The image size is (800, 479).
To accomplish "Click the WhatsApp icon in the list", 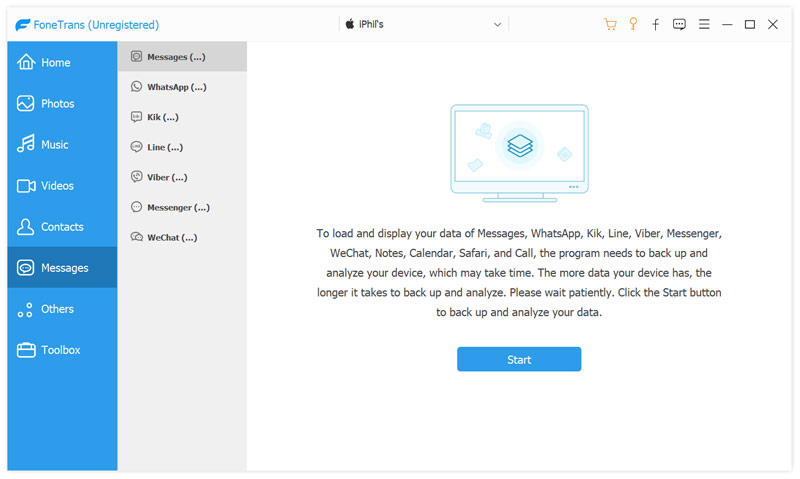I will click(x=136, y=86).
